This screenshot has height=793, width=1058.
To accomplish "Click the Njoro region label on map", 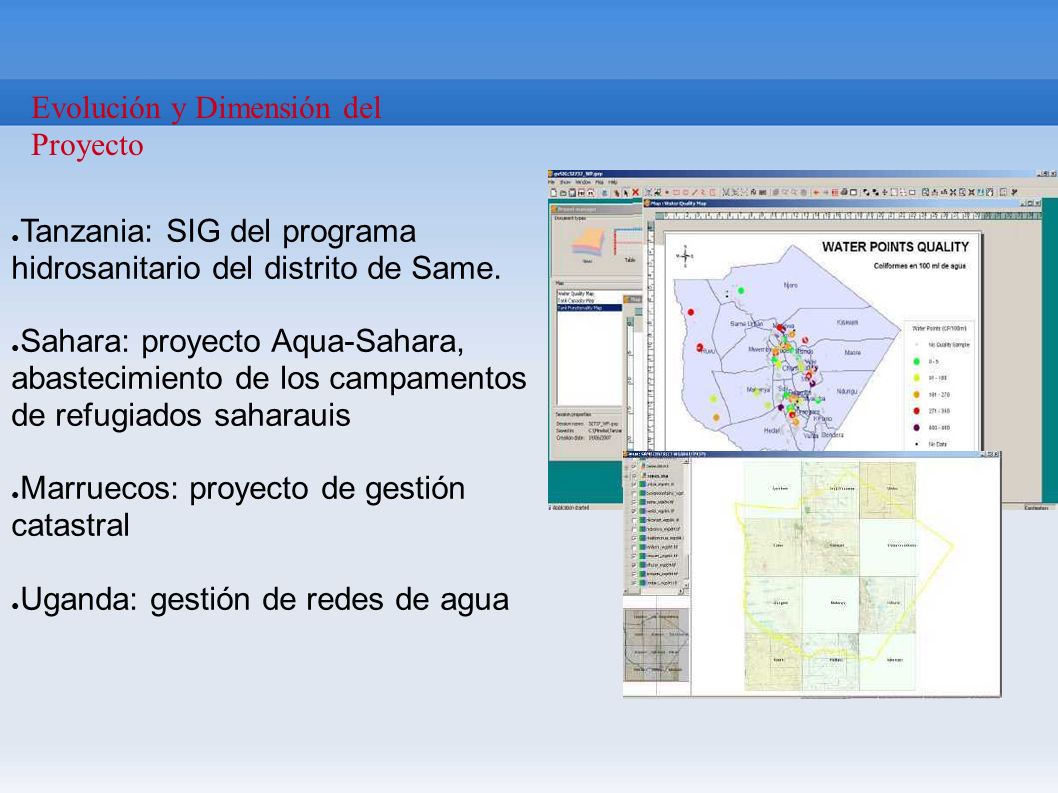I will point(791,285).
